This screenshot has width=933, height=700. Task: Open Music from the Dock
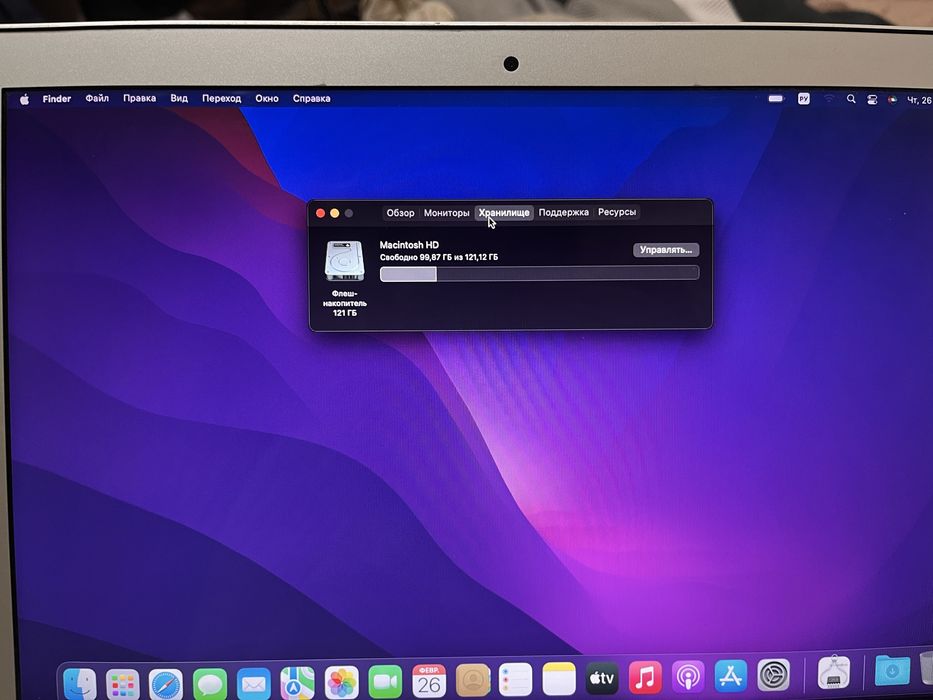tap(645, 677)
